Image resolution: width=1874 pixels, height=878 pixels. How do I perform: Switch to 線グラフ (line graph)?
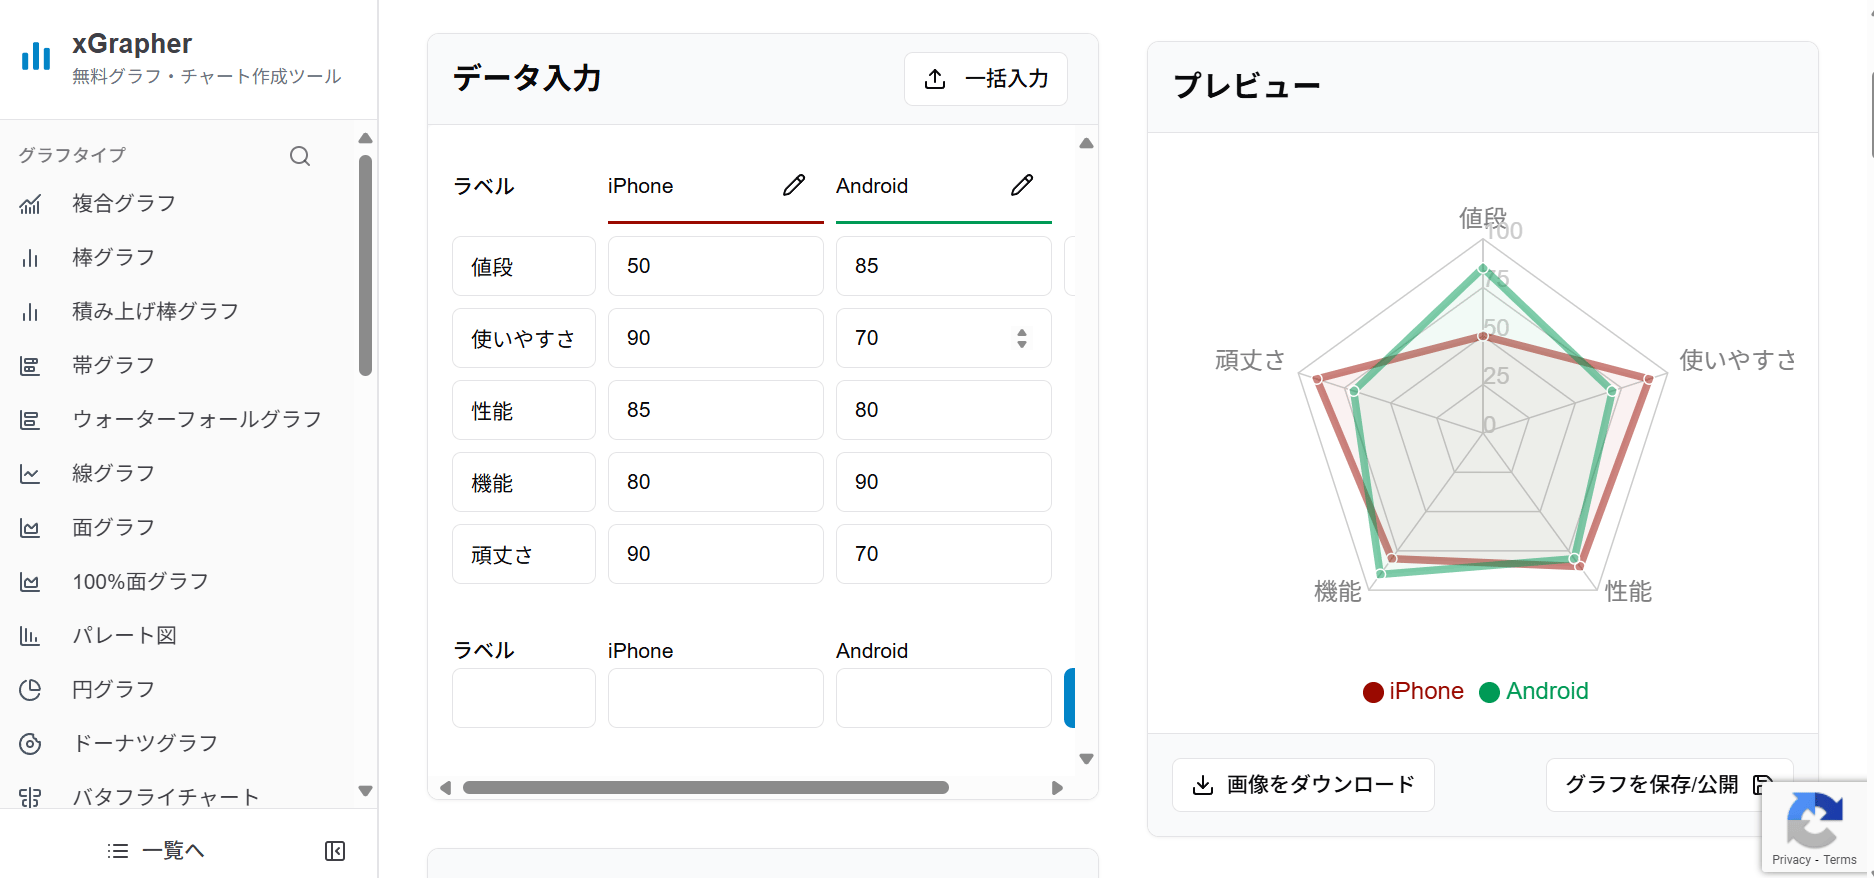pyautogui.click(x=112, y=473)
